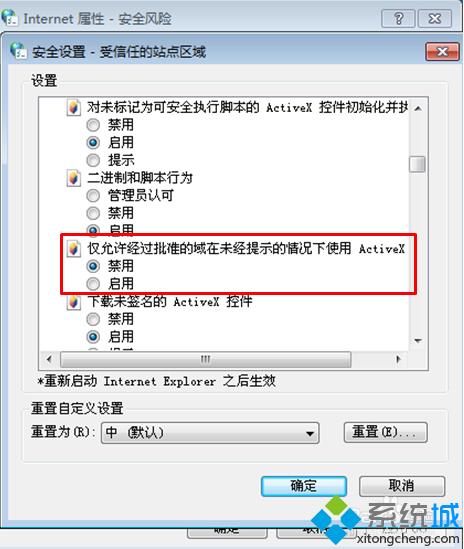Viewport: 464px width, 549px height.
Task: Open the 重置为 中 (默认) dropdown
Action: pyautogui.click(x=210, y=433)
